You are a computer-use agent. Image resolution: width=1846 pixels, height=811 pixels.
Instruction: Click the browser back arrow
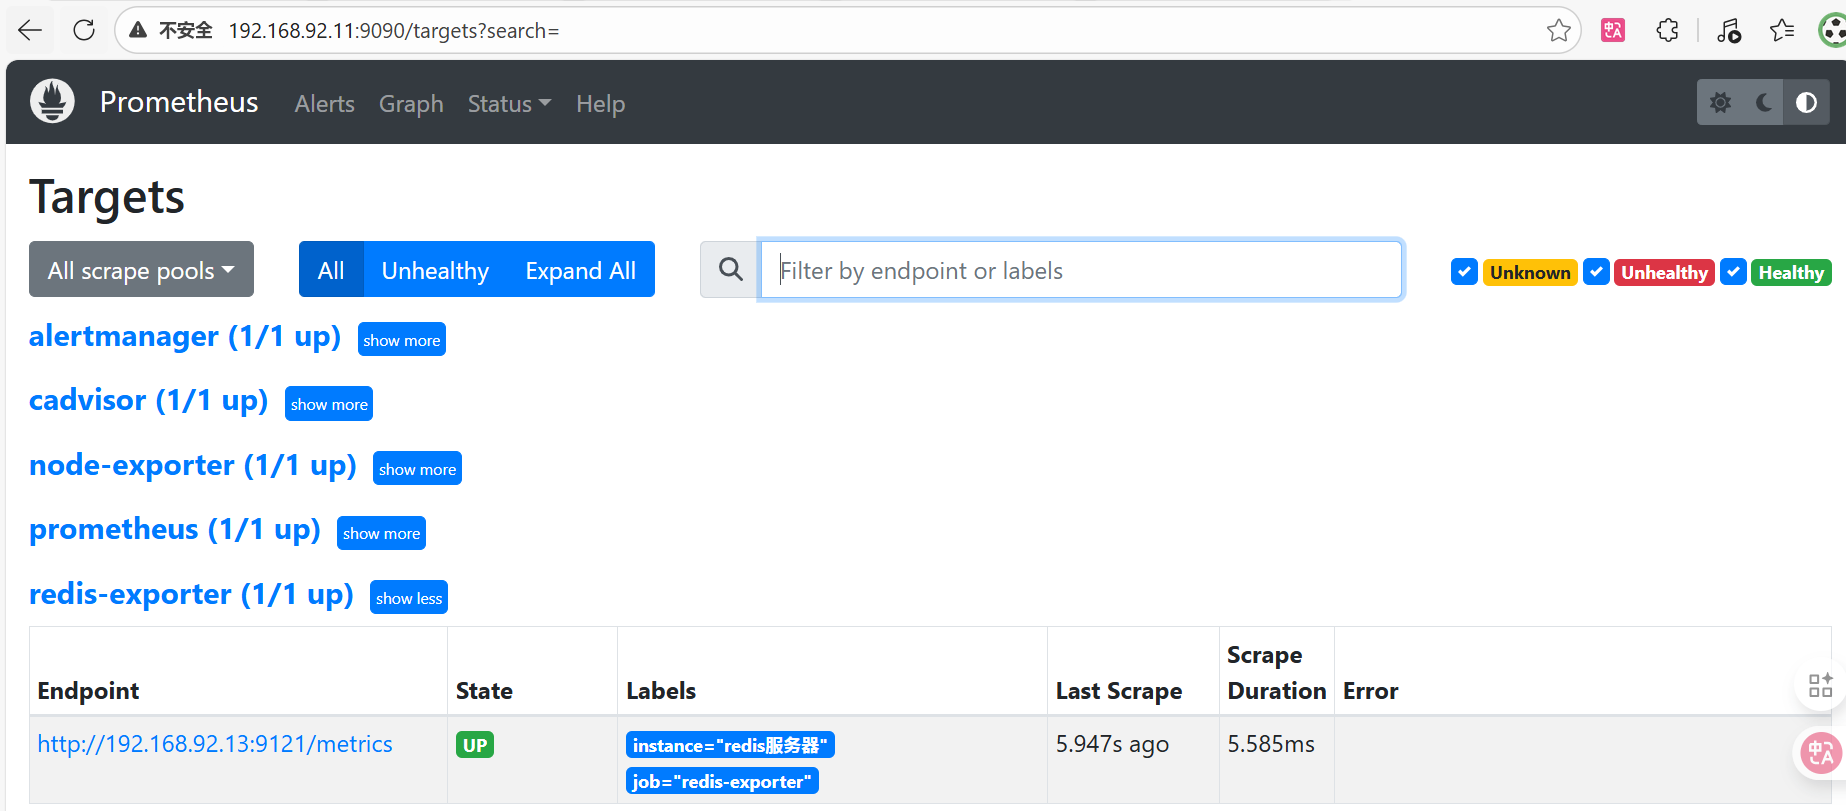pyautogui.click(x=30, y=31)
